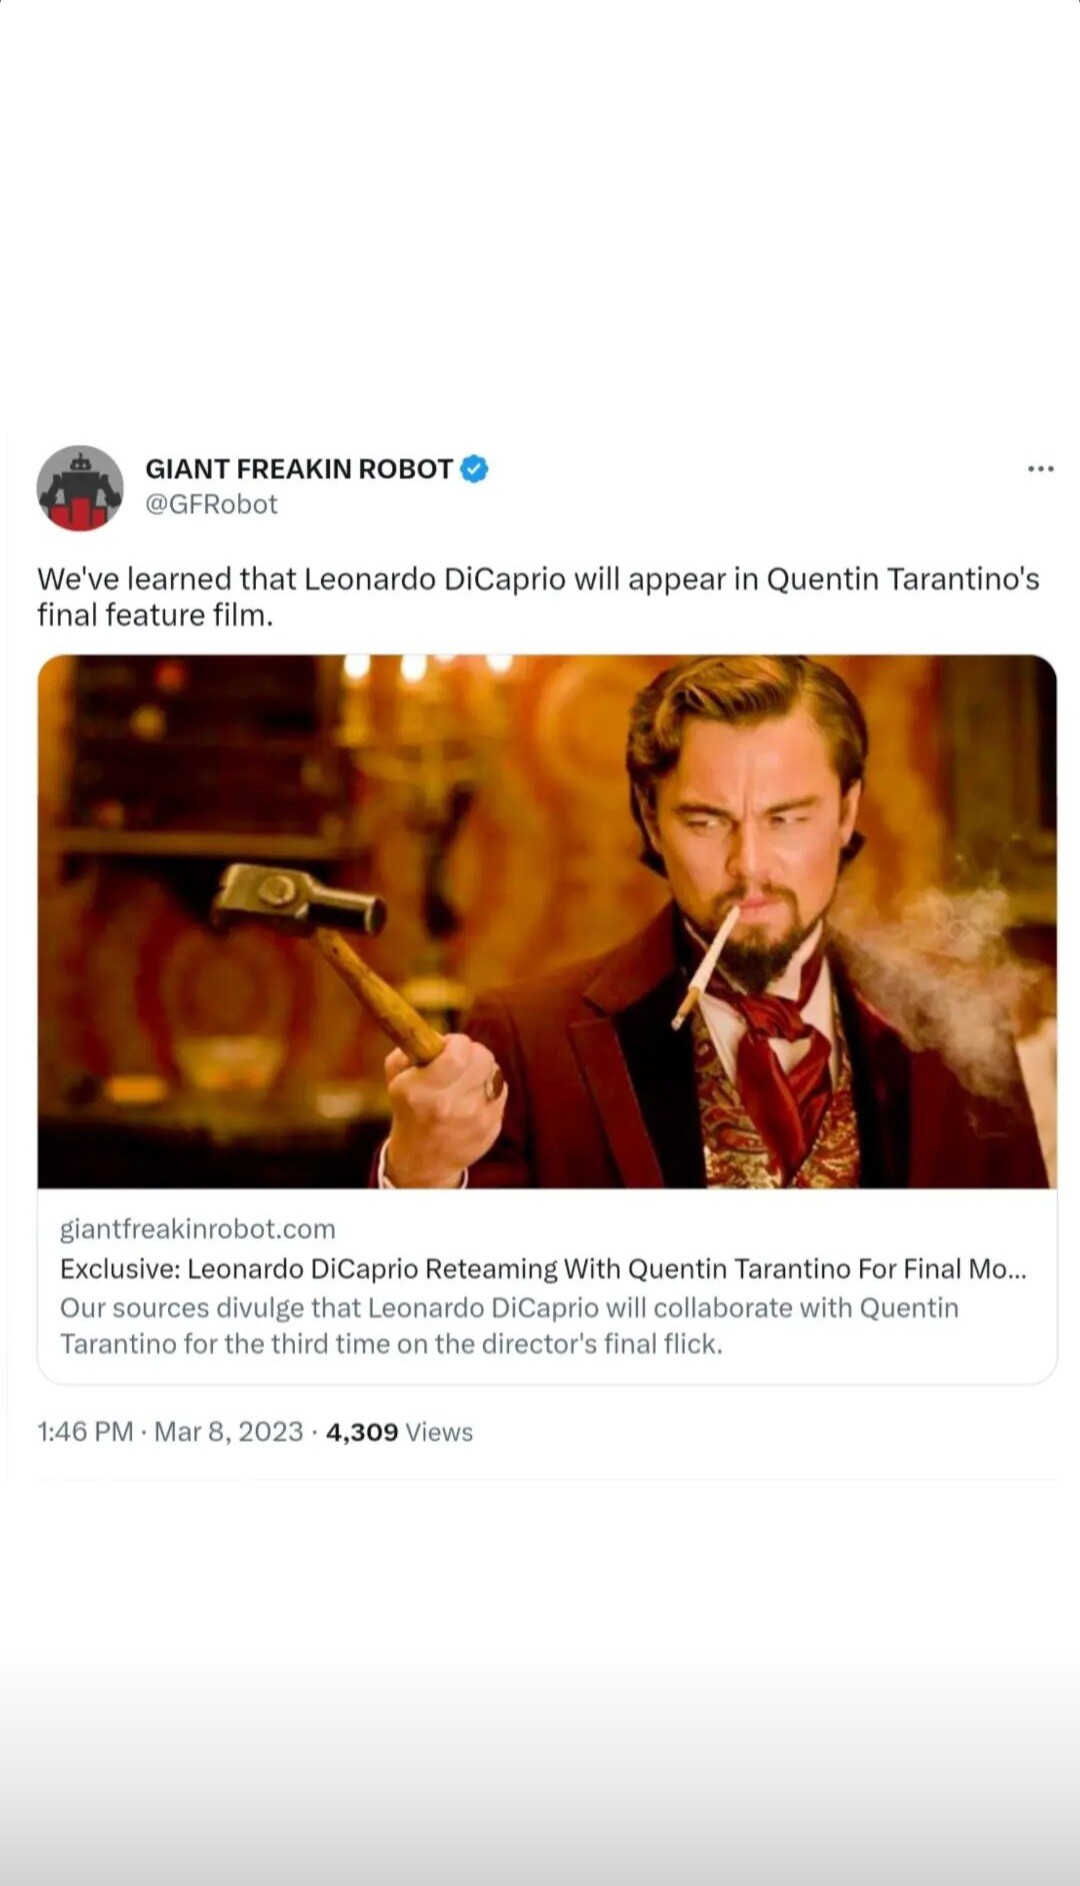Viewport: 1080px width, 1886px height.
Task: Click the 1:46 PM timestamp
Action: click(x=85, y=1432)
